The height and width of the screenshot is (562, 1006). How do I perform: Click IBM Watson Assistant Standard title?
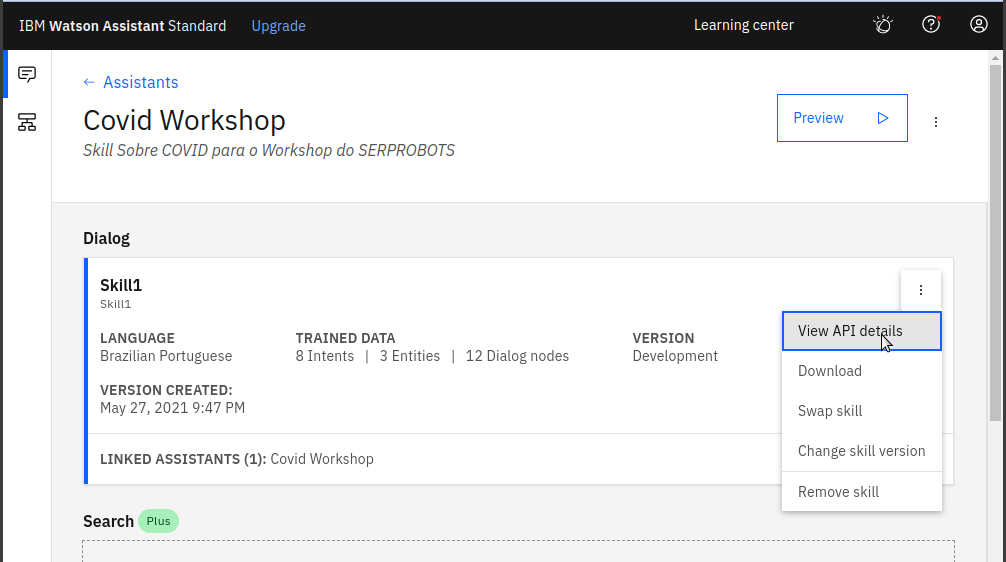(x=123, y=26)
